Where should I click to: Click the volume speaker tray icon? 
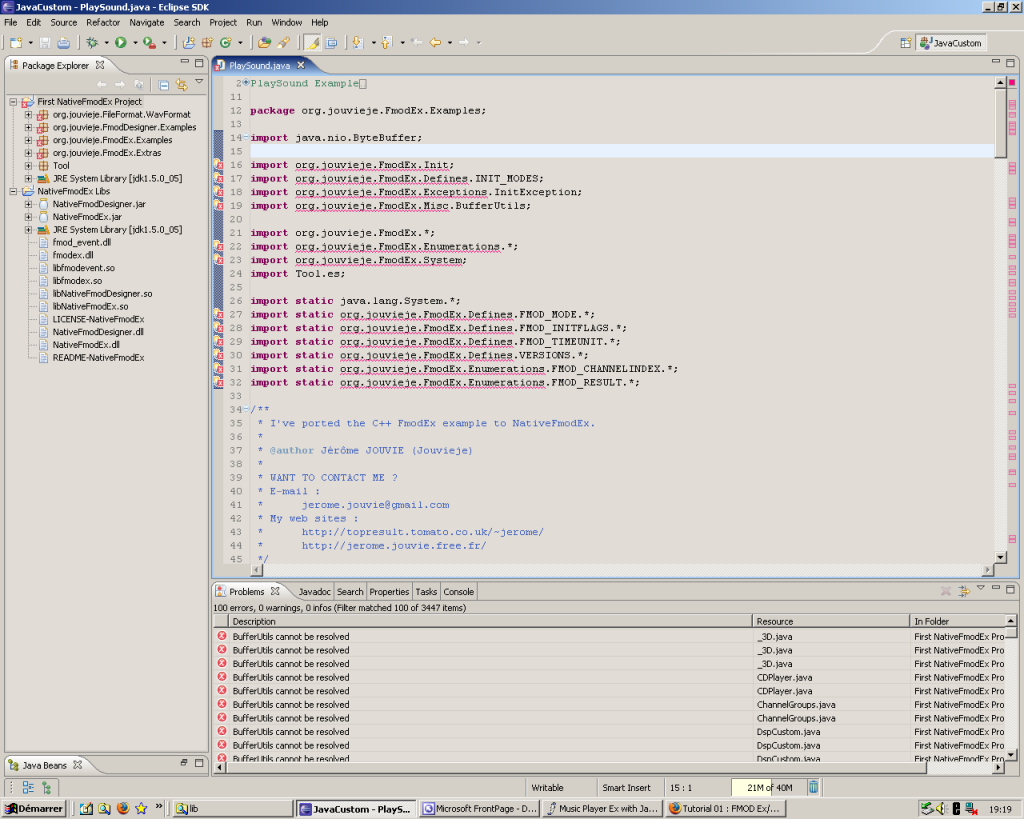pyautogui.click(x=941, y=809)
